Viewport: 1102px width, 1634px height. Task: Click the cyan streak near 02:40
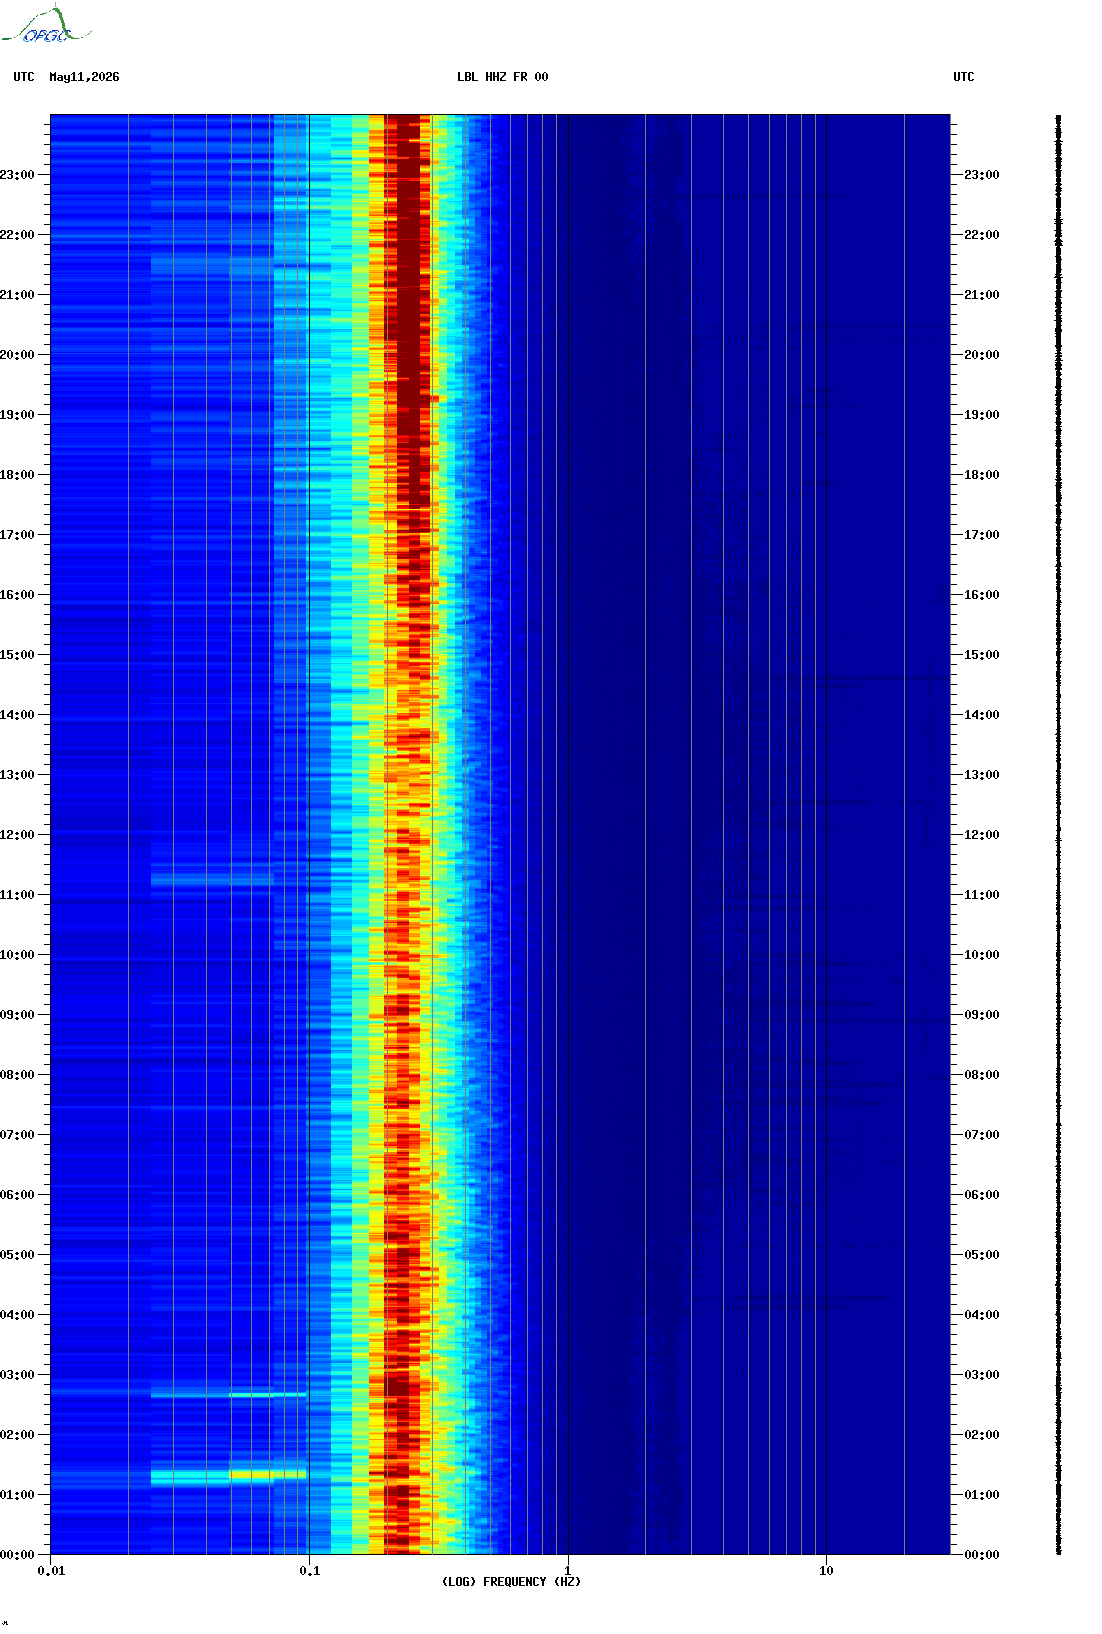pyautogui.click(x=267, y=1394)
